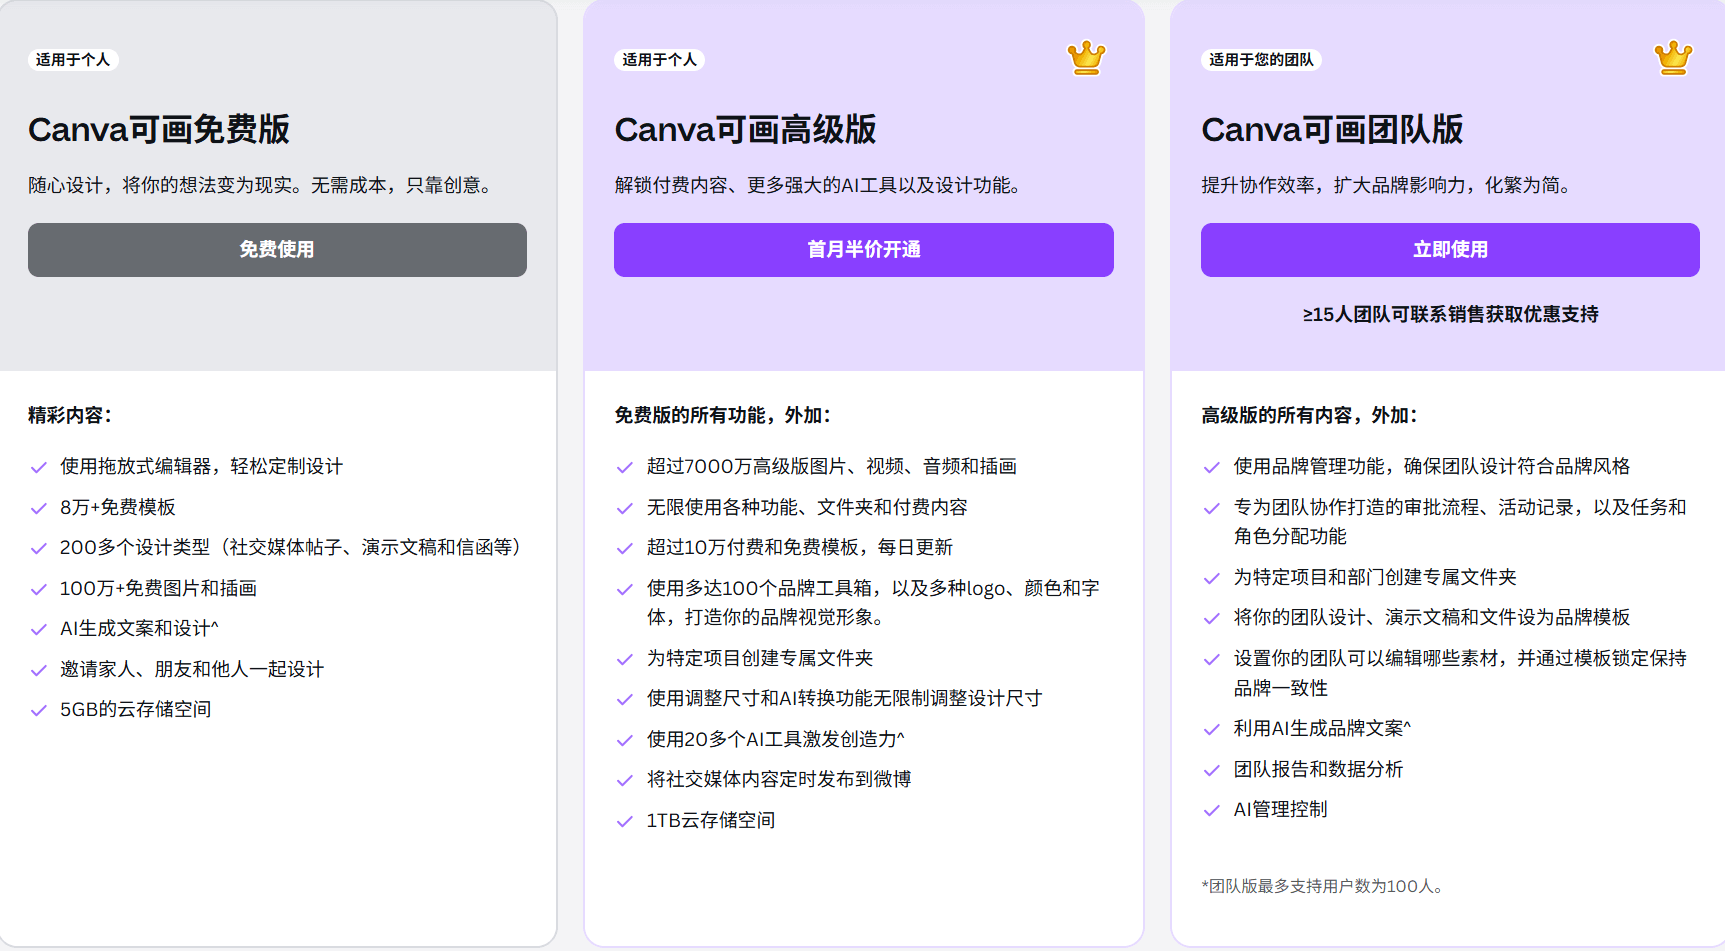Viewport: 1725px width, 951px height.
Task: Click the 免费使用 button
Action: (x=277, y=250)
